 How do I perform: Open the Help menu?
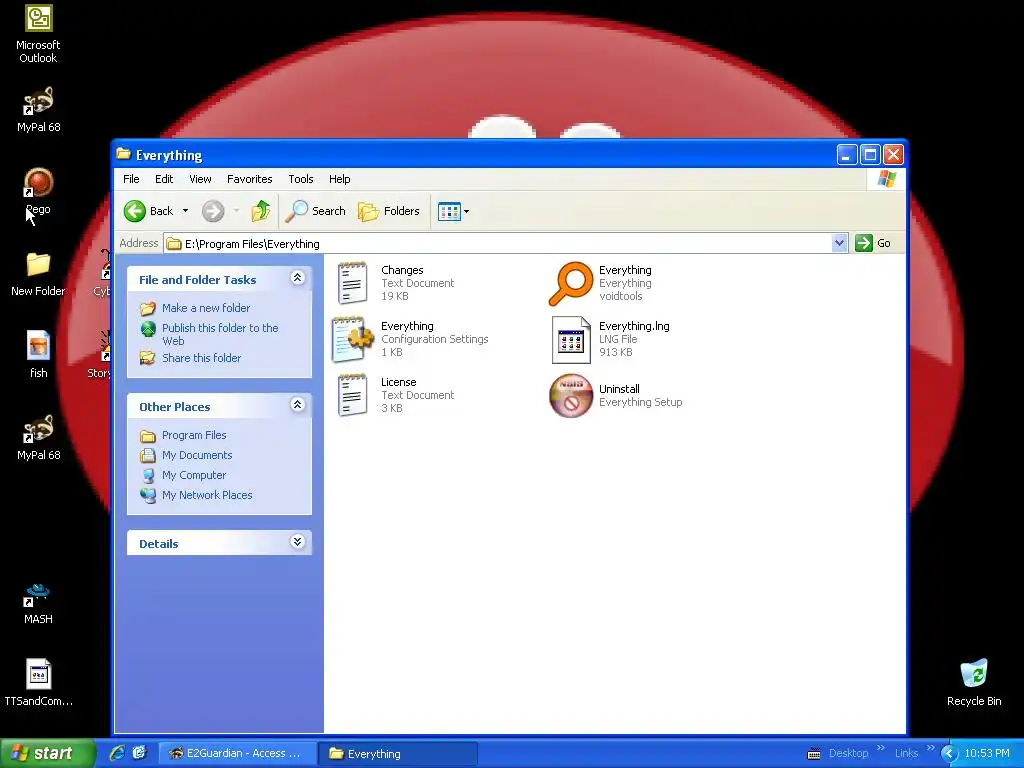click(339, 179)
